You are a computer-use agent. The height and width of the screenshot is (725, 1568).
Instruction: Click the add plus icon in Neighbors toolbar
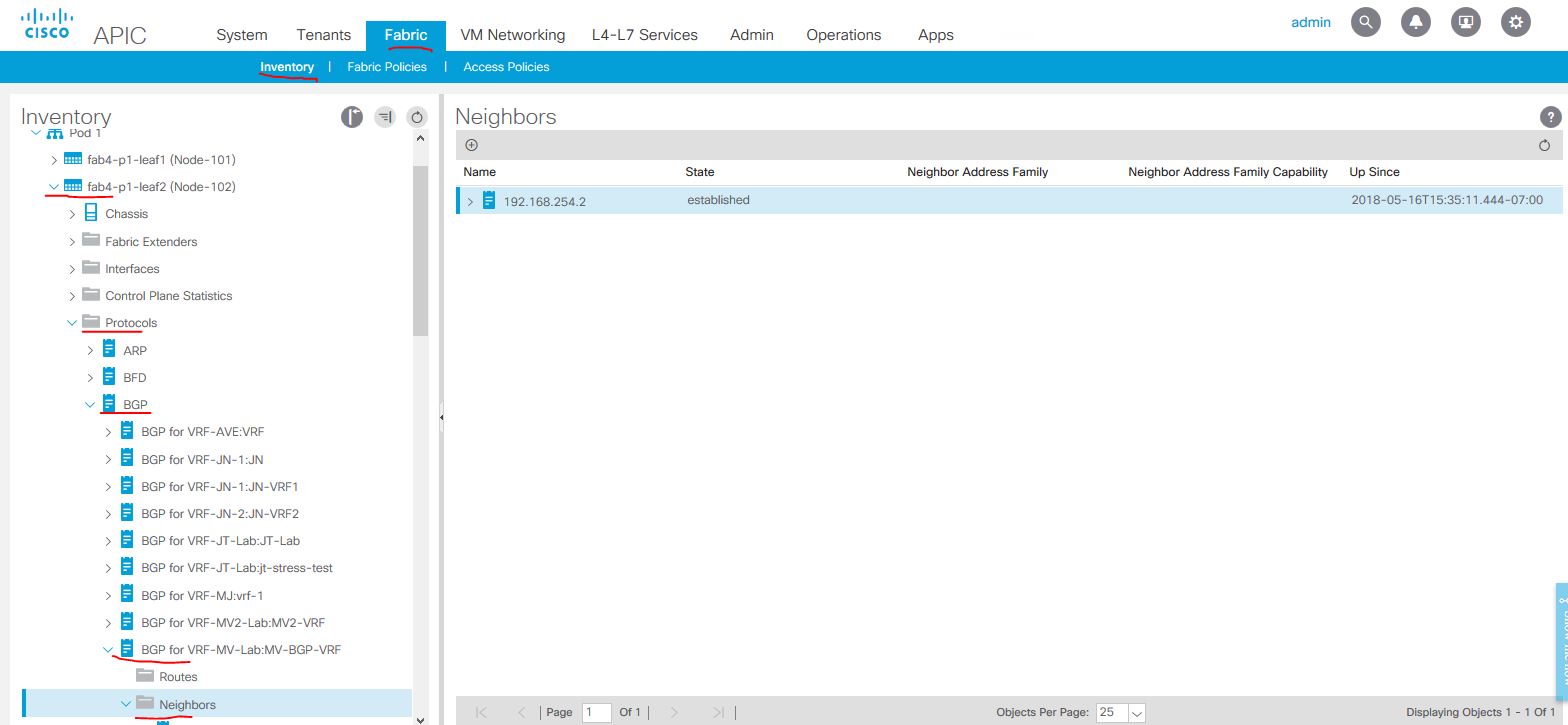tap(472, 145)
